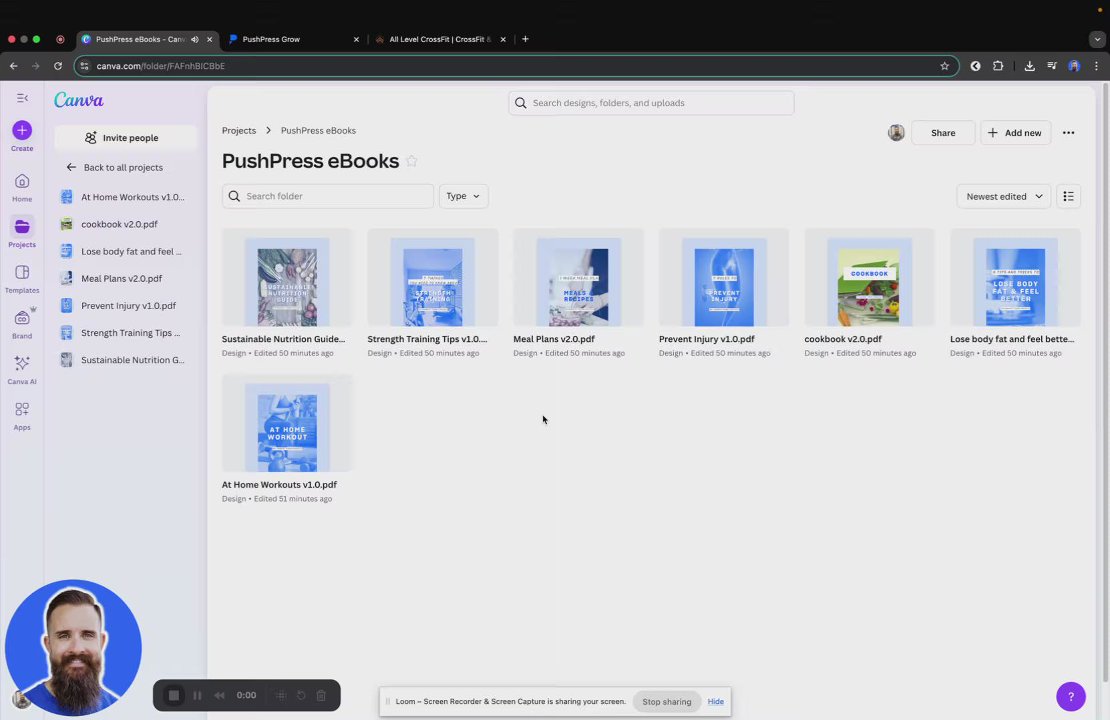Select Lose body fat in sidebar list
The width and height of the screenshot is (1110, 720).
click(126, 251)
